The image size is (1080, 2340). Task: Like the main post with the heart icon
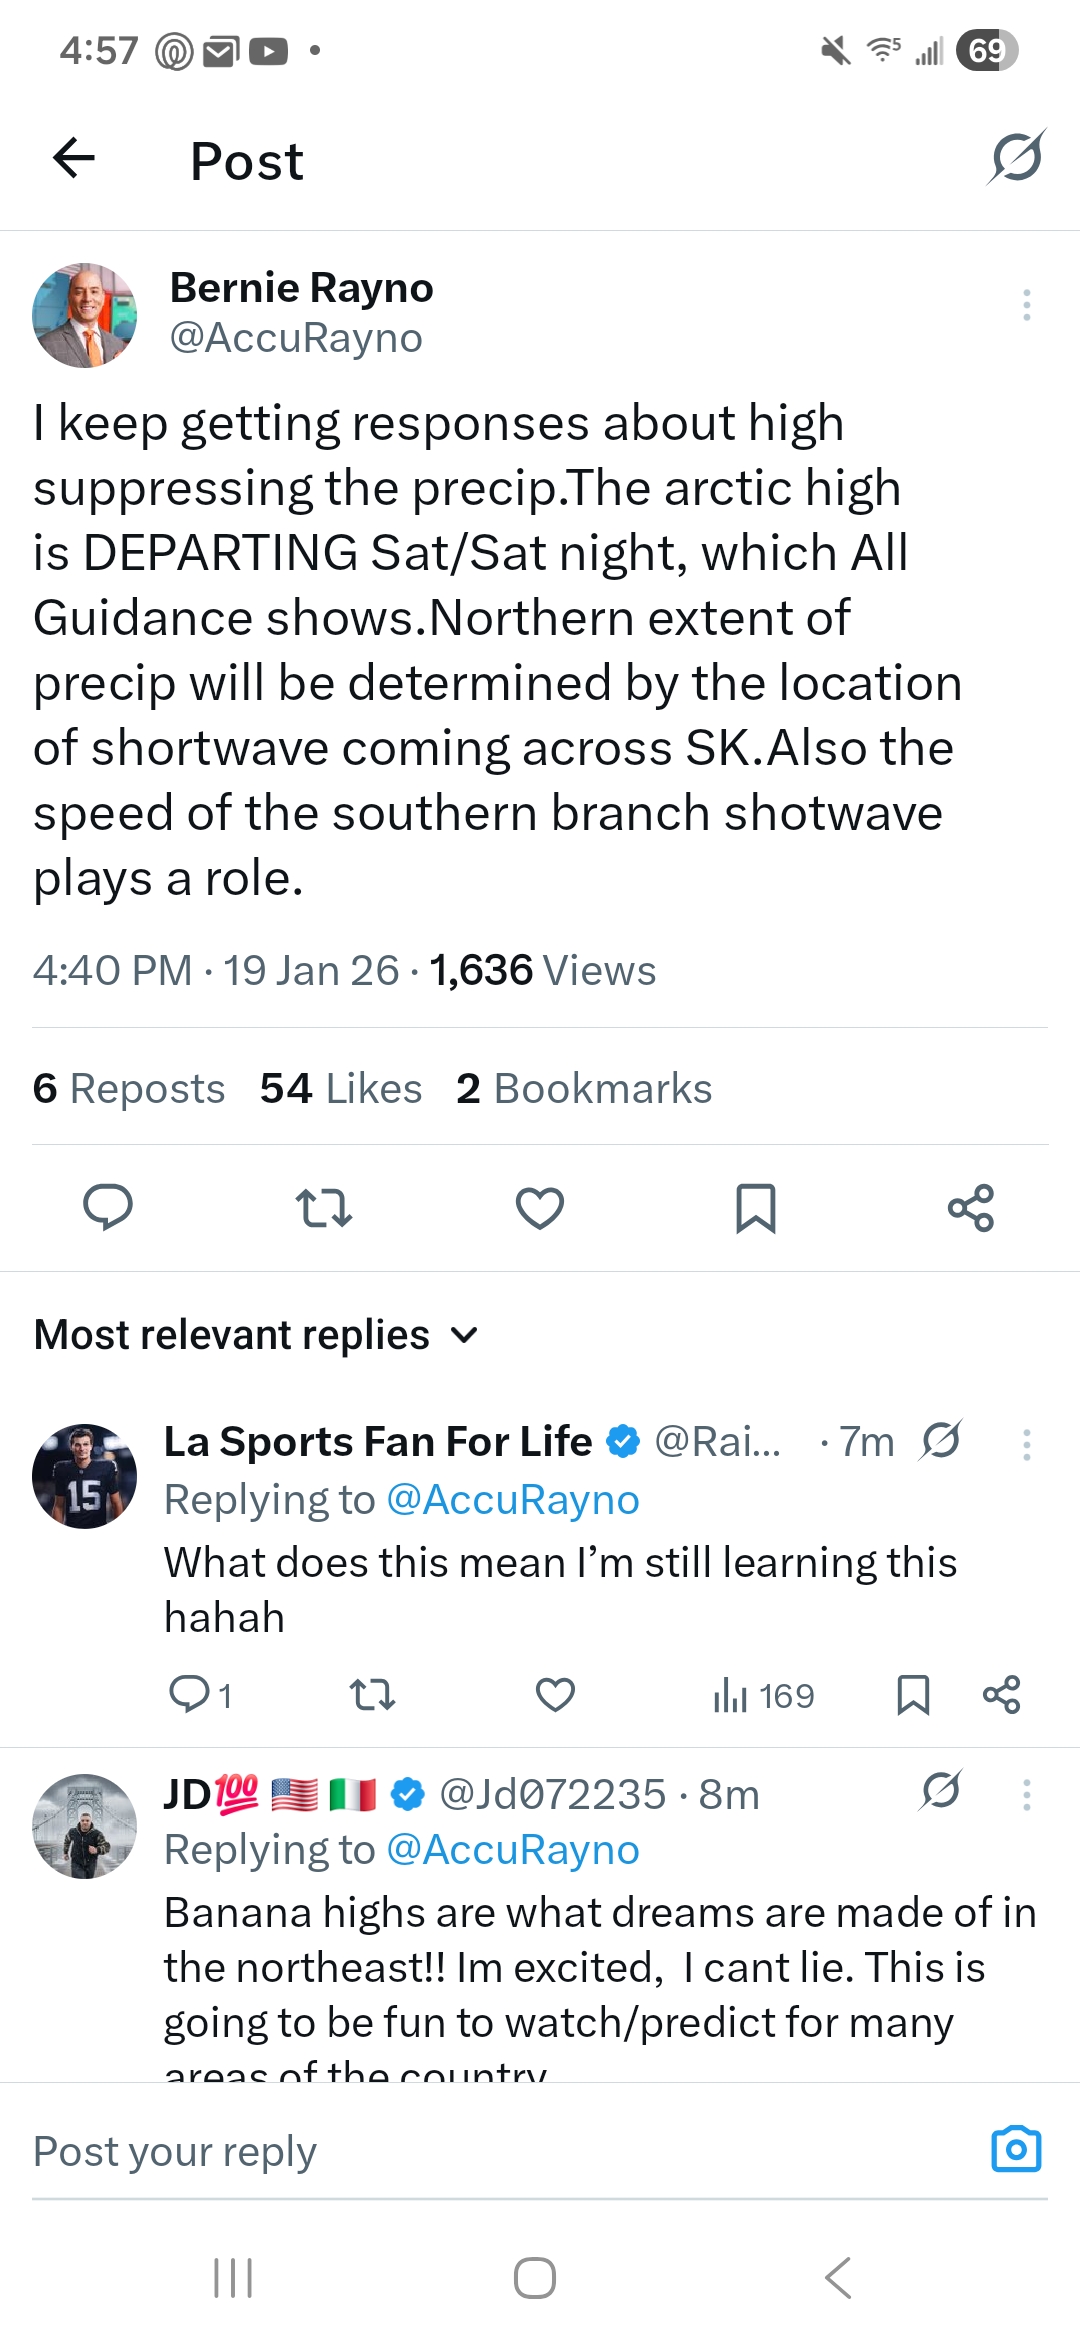(x=540, y=1207)
